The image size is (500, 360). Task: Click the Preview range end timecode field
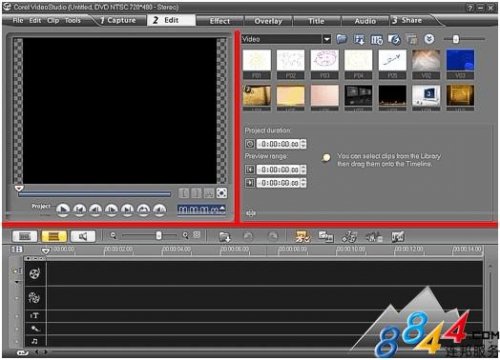[279, 183]
